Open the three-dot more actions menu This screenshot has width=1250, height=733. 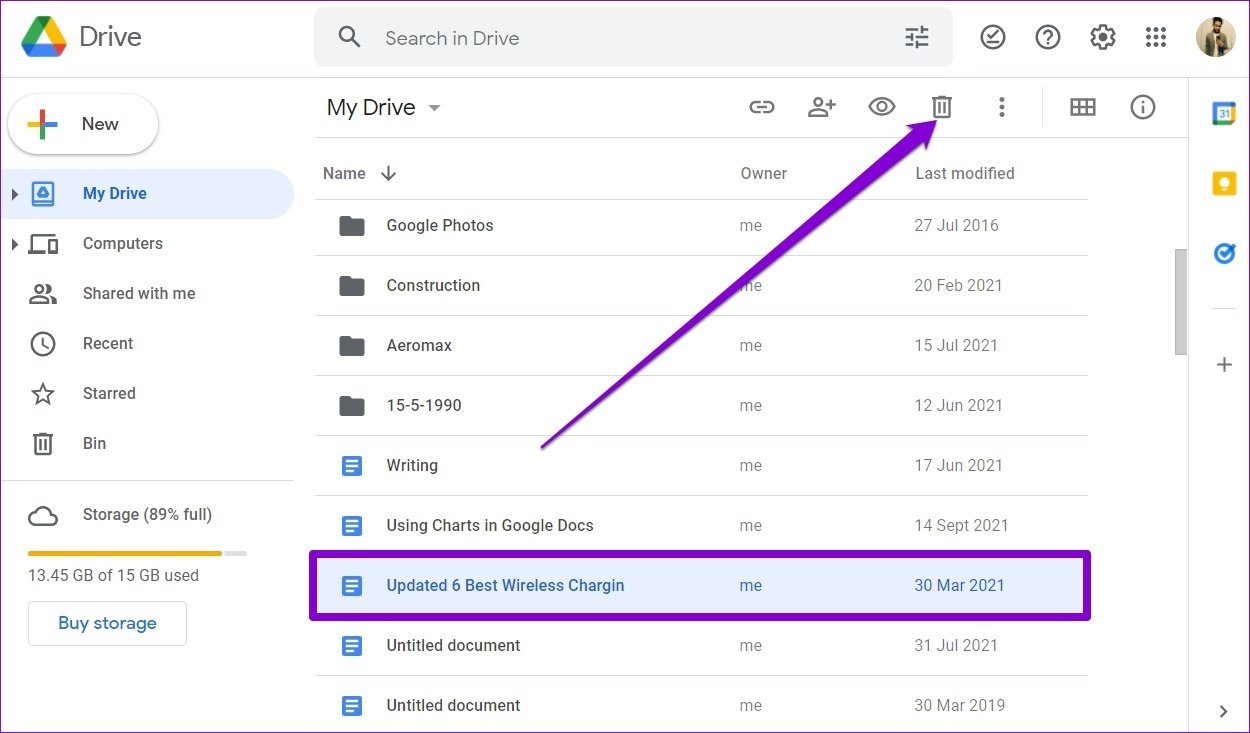(x=1002, y=107)
